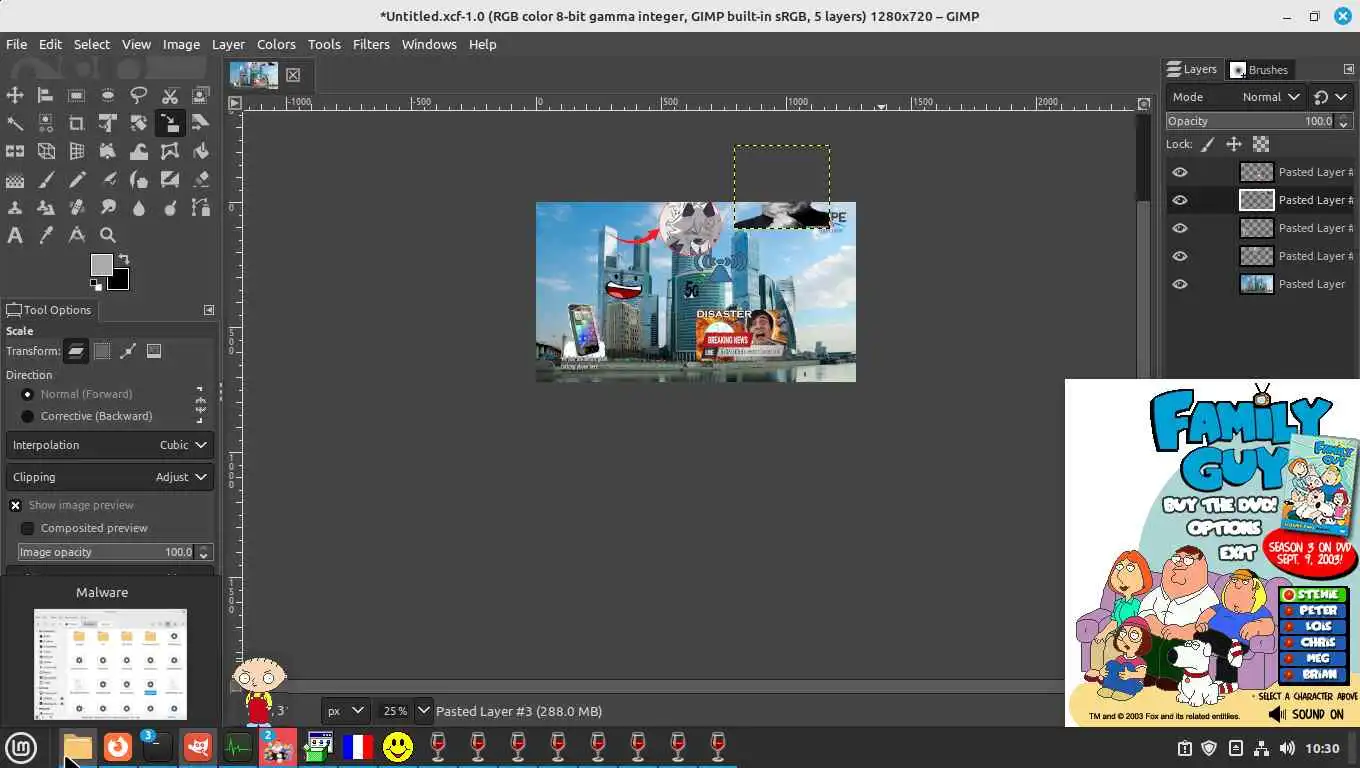Viewport: 1360px width, 768px height.
Task: Click BUY THE DVD! in Family Guy window
Action: tap(1220, 505)
